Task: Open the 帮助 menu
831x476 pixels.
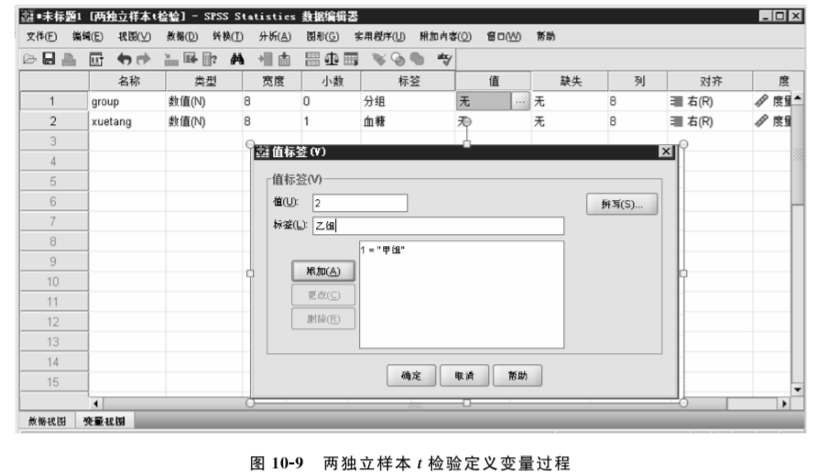Action: click(545, 36)
